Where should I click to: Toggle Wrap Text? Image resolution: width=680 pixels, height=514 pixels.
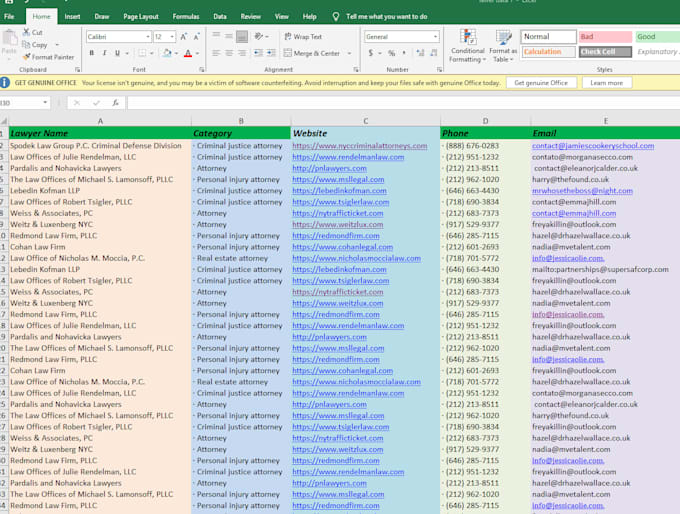pyautogui.click(x=303, y=37)
